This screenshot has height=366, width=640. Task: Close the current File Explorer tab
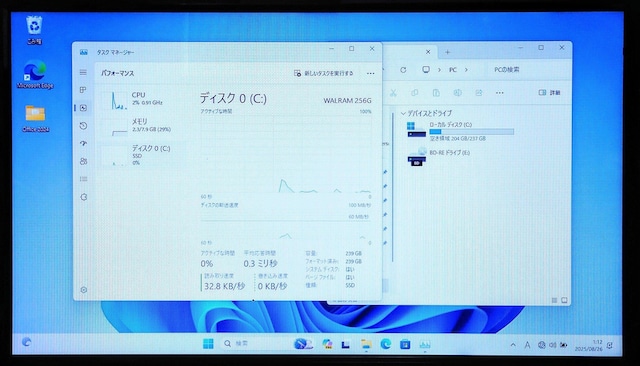pos(428,52)
